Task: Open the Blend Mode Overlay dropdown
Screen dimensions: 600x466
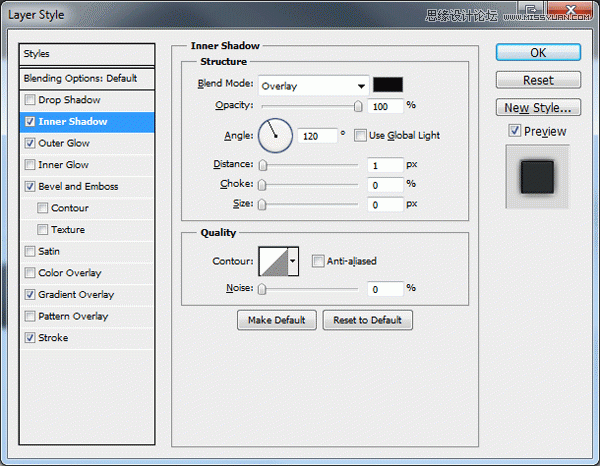Action: click(x=313, y=85)
